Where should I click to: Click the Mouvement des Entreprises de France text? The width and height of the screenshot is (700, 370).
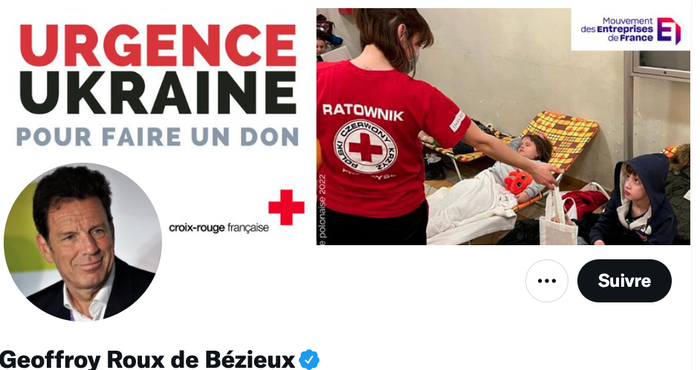click(x=617, y=29)
